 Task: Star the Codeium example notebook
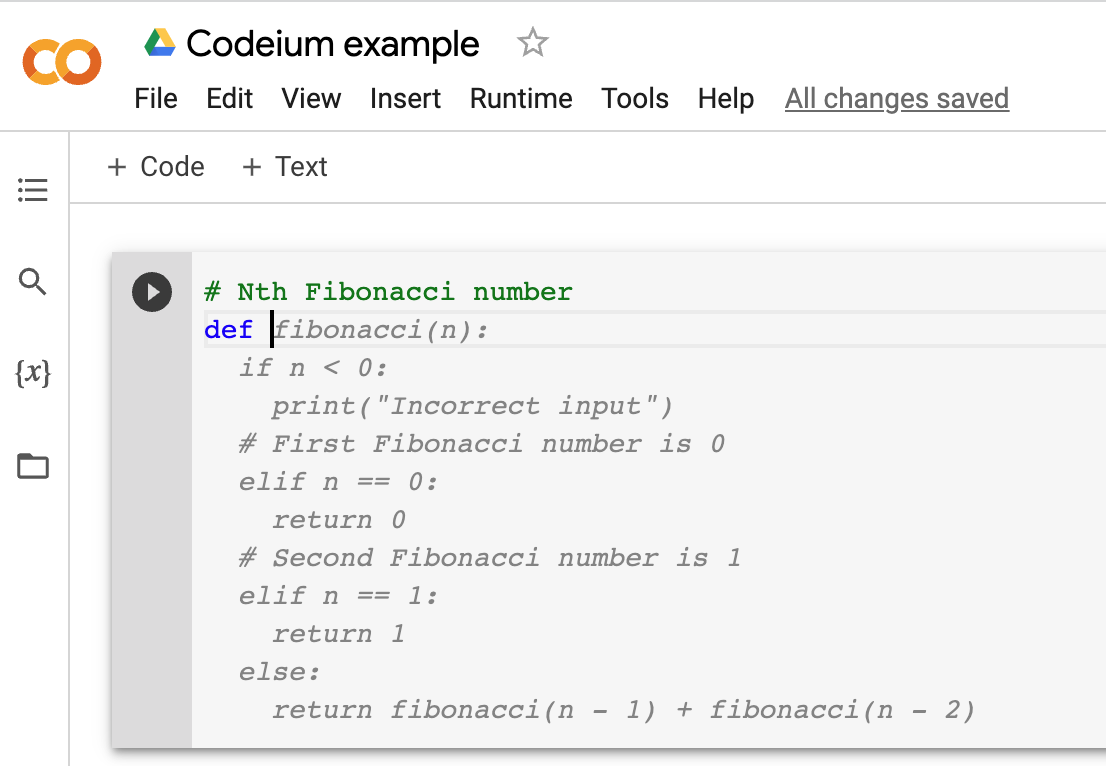(x=533, y=42)
